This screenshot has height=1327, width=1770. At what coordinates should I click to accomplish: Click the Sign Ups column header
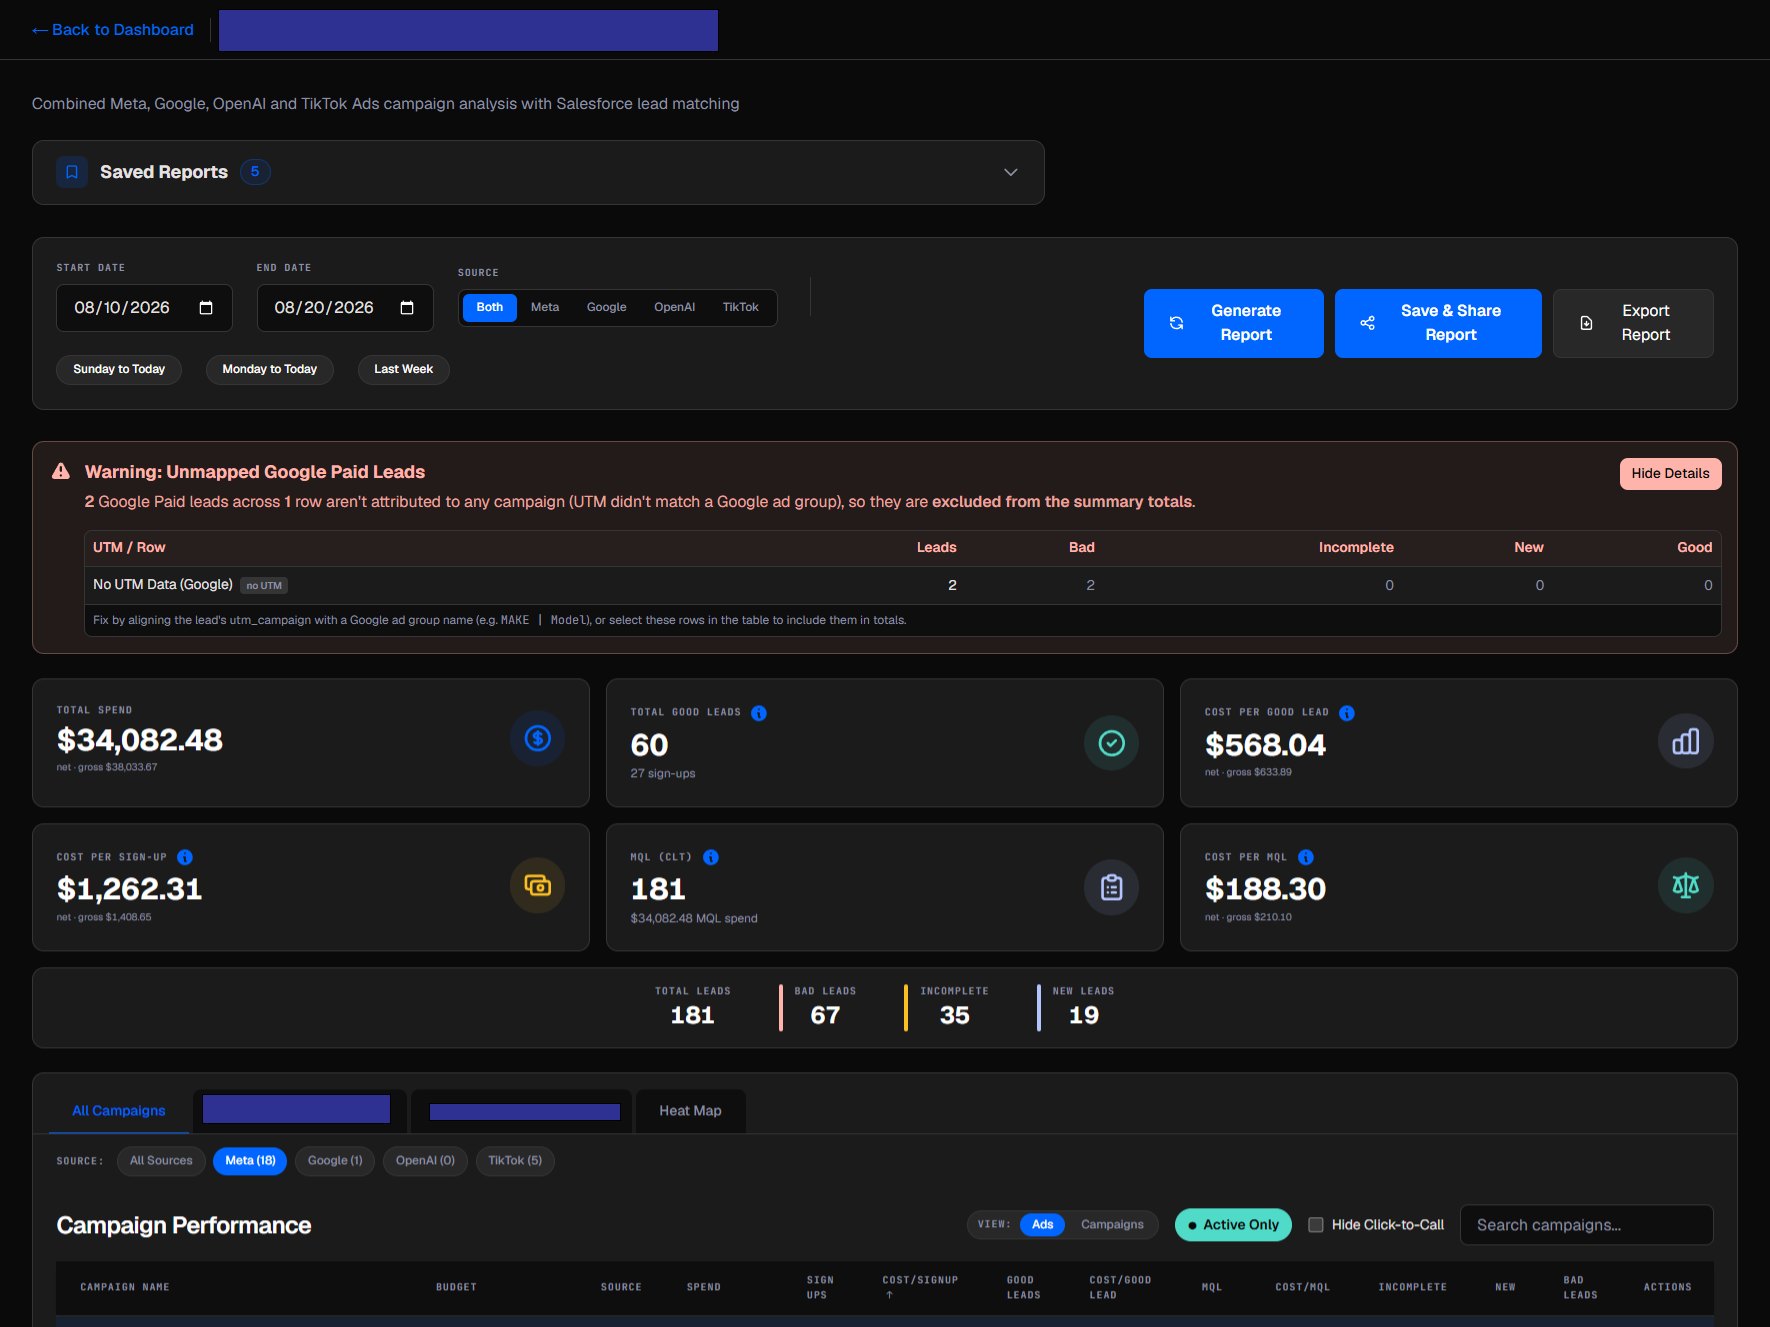point(820,1287)
